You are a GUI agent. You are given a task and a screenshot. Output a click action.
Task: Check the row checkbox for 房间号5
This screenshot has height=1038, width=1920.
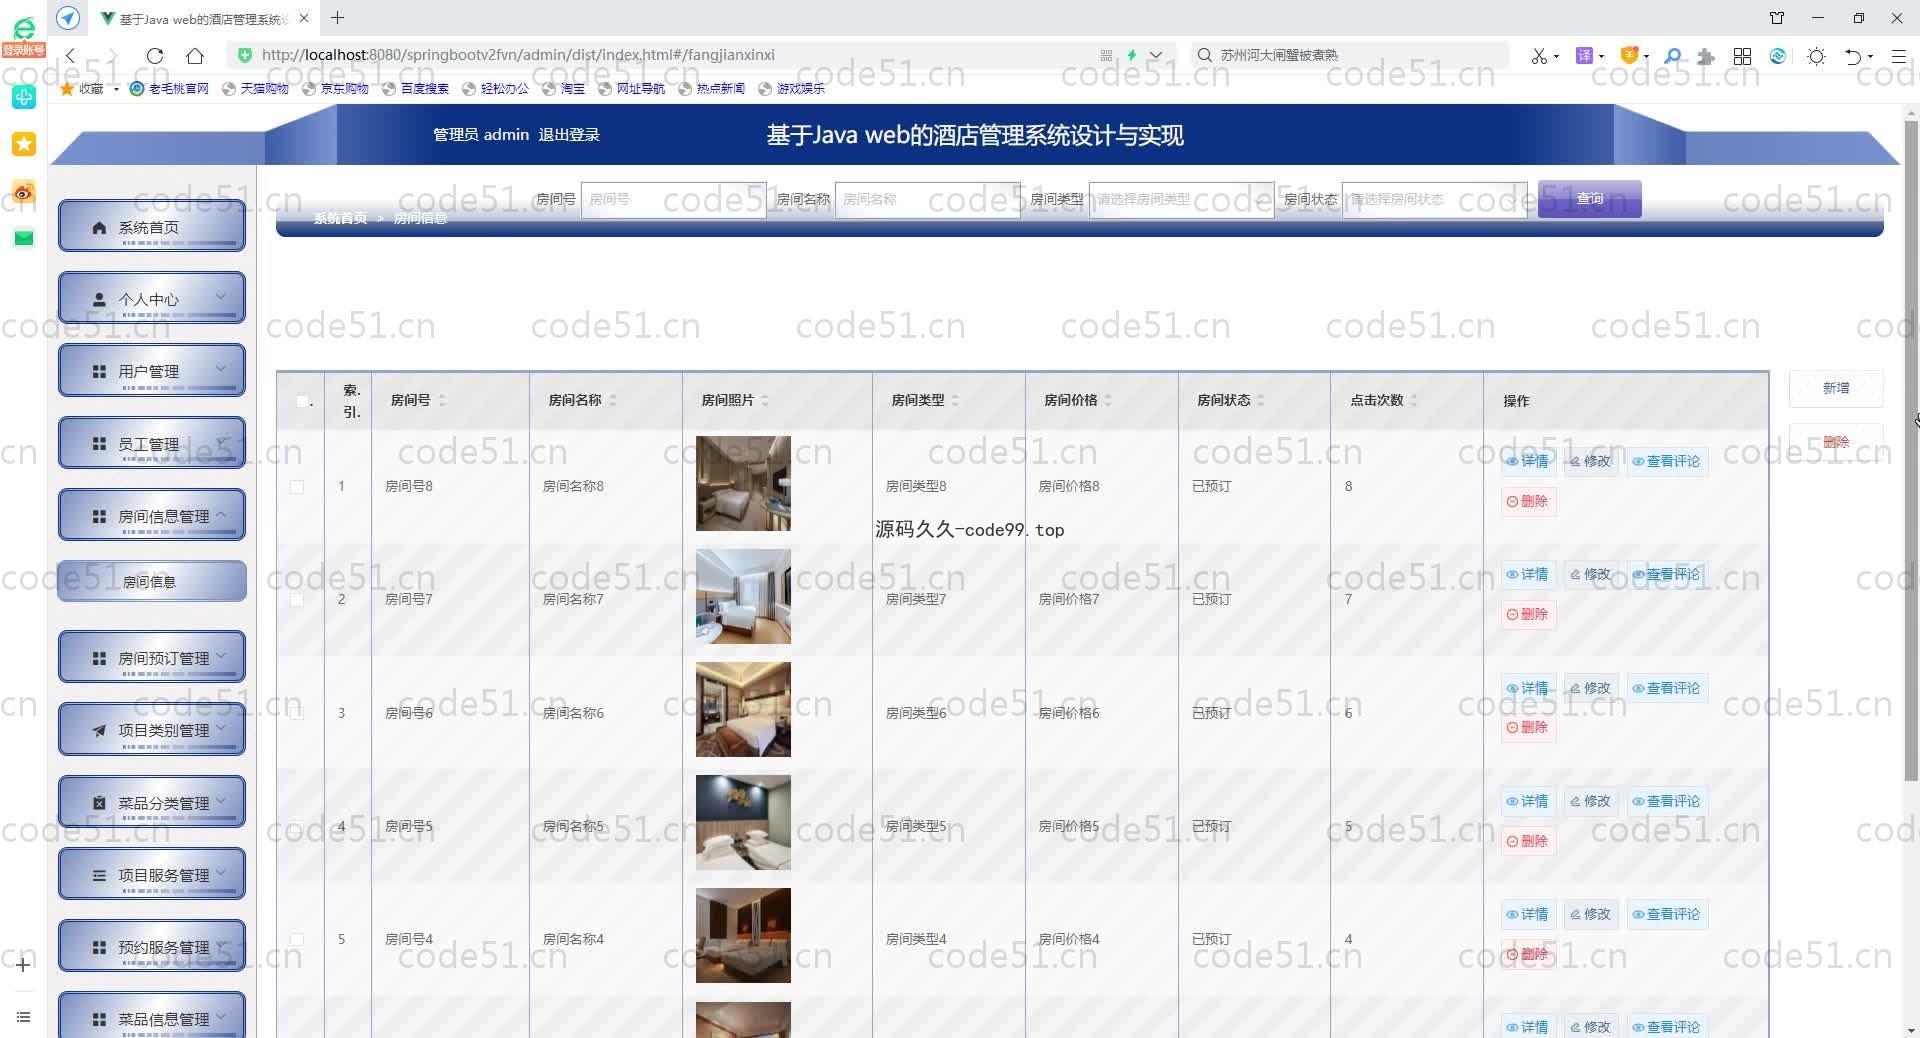click(x=296, y=826)
